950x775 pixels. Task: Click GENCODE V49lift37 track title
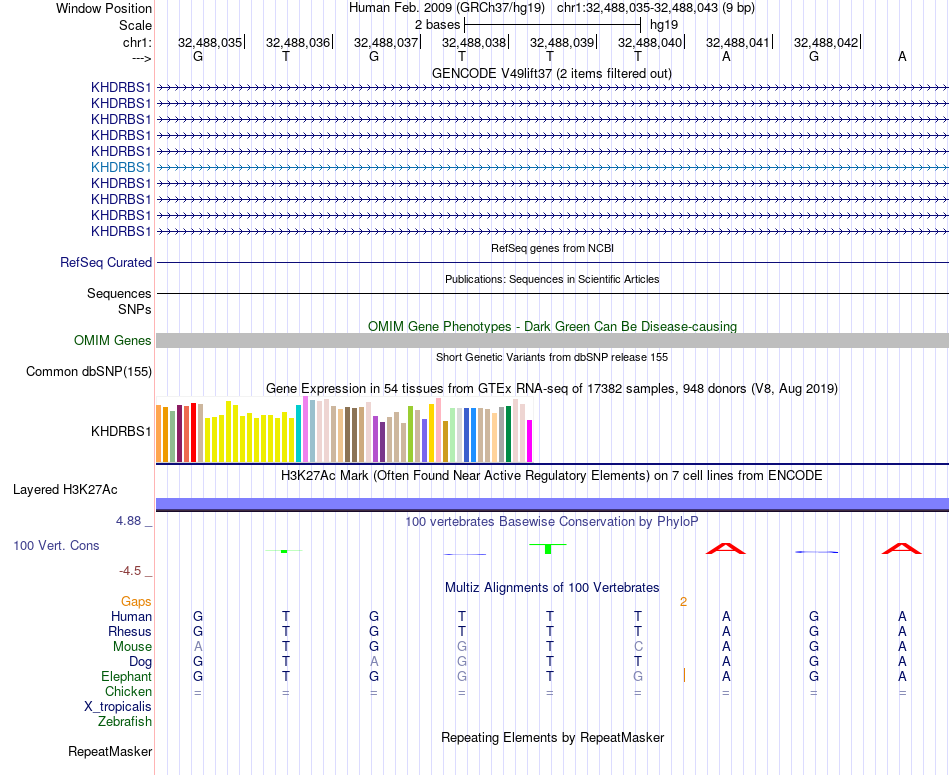coord(551,73)
